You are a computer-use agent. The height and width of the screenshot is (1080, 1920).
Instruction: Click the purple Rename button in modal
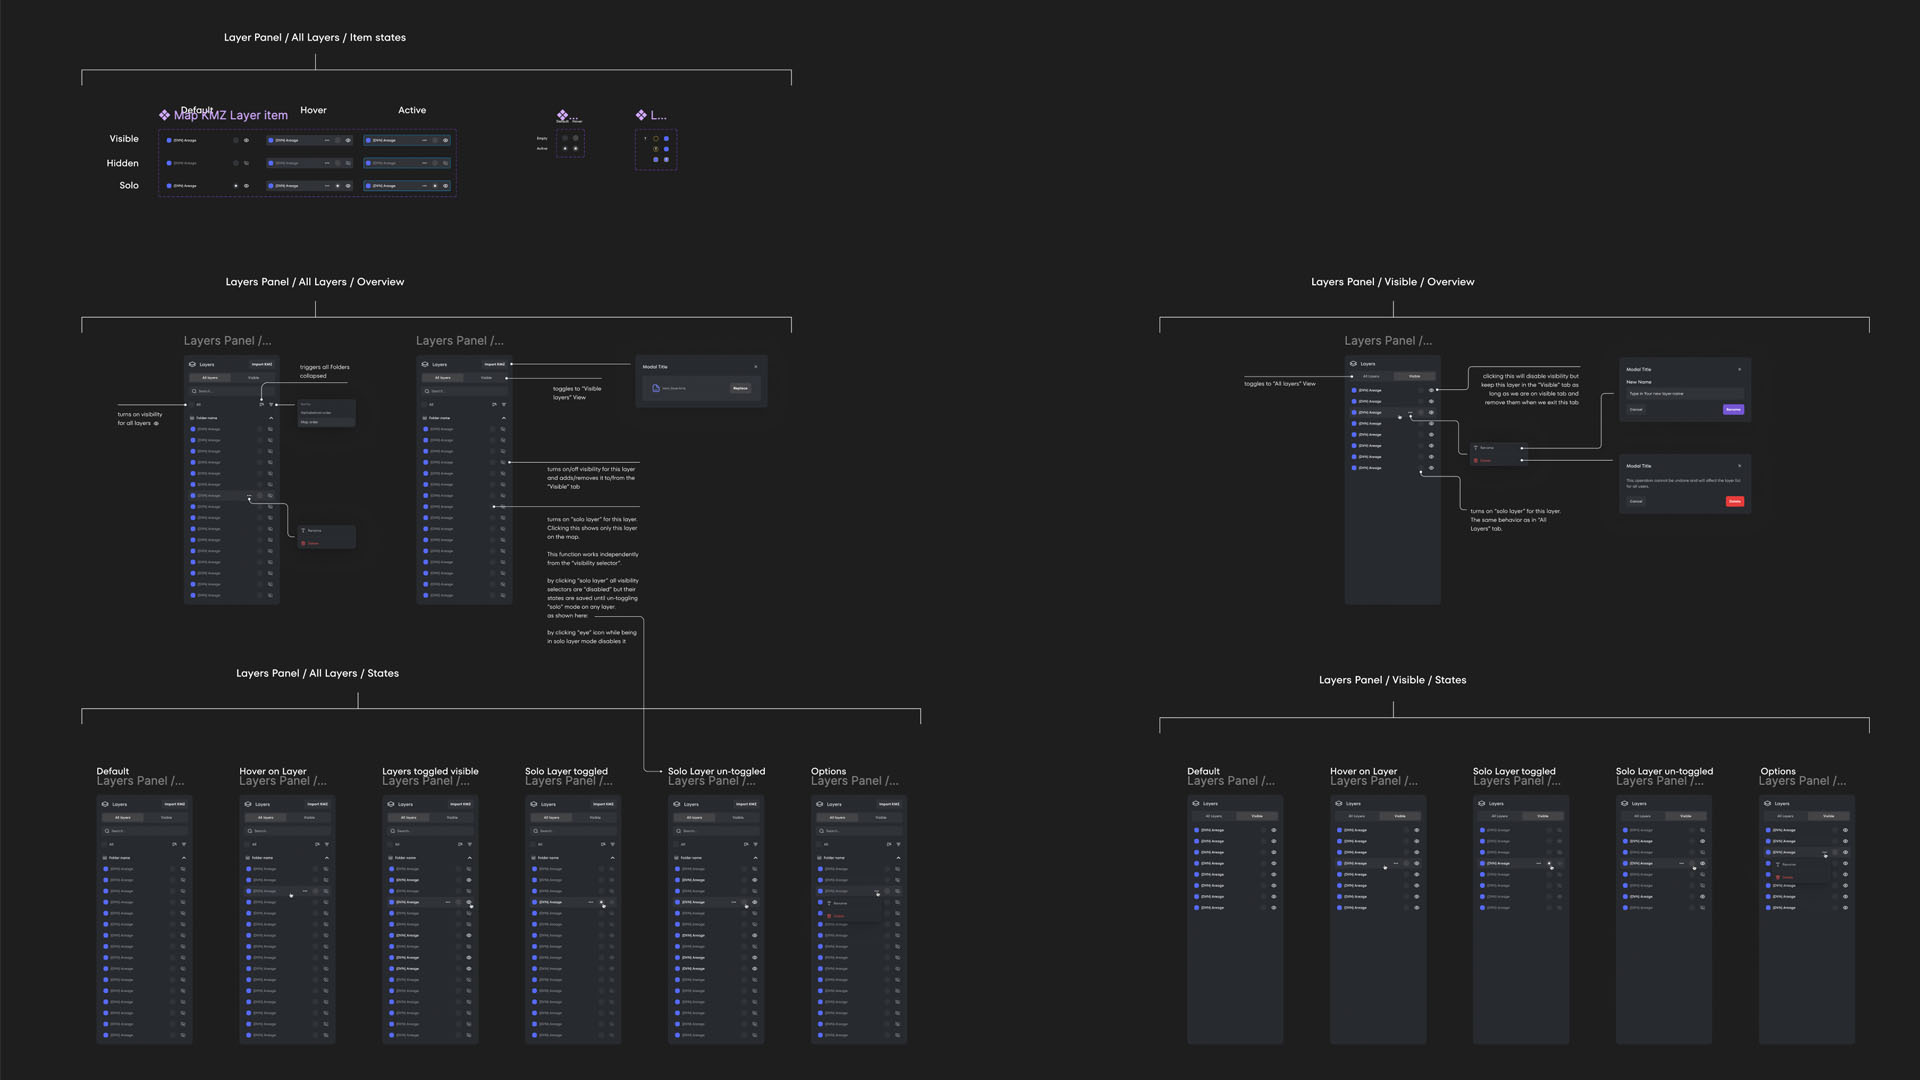[1733, 410]
